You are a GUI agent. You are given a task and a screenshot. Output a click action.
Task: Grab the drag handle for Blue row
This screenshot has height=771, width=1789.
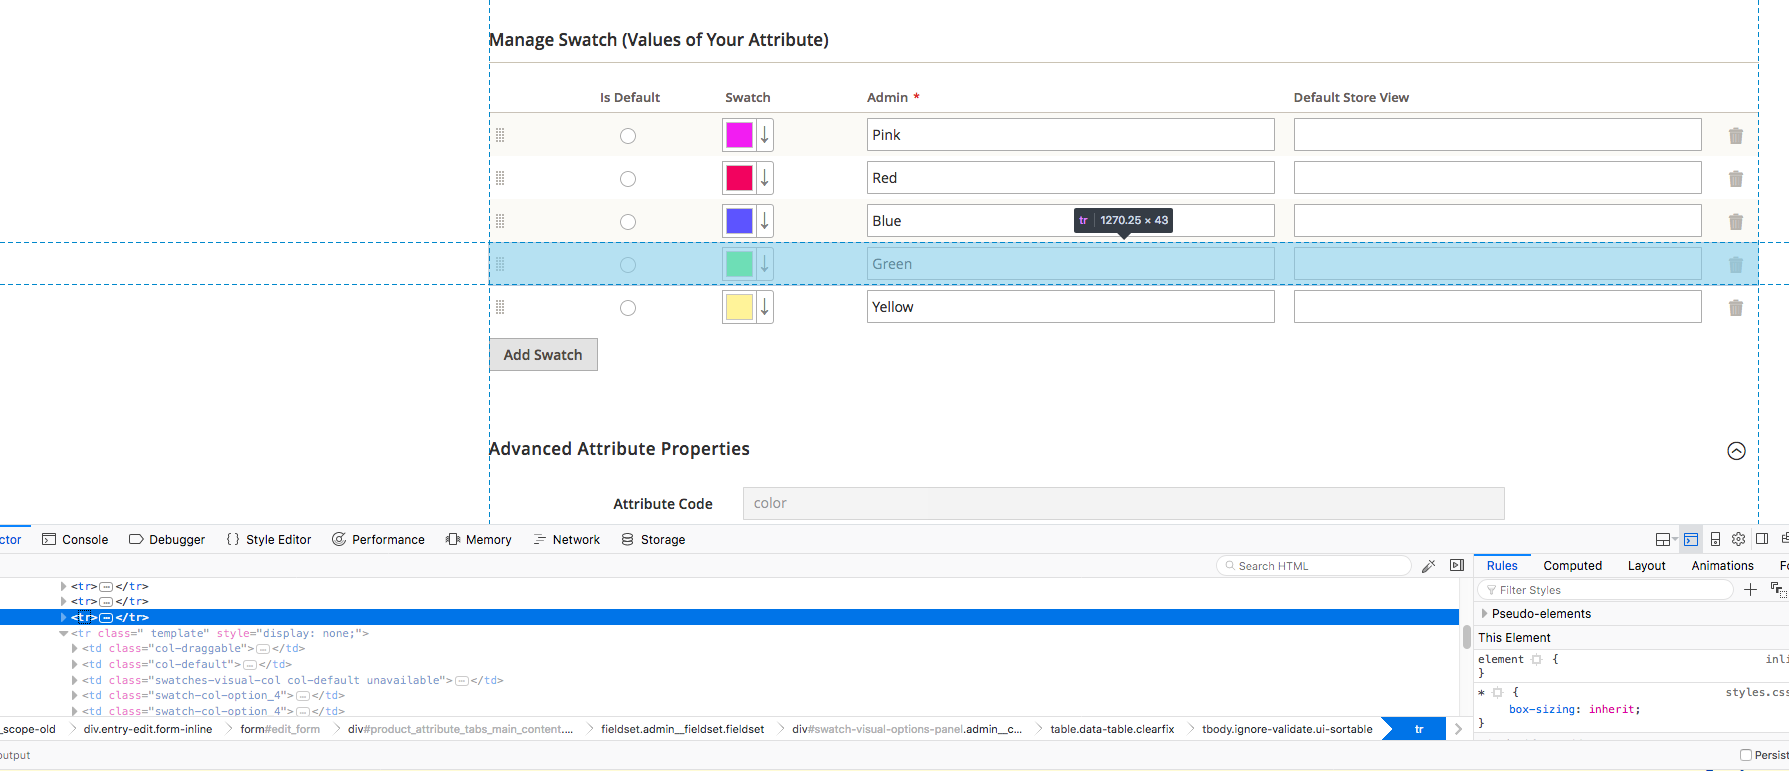(x=500, y=222)
